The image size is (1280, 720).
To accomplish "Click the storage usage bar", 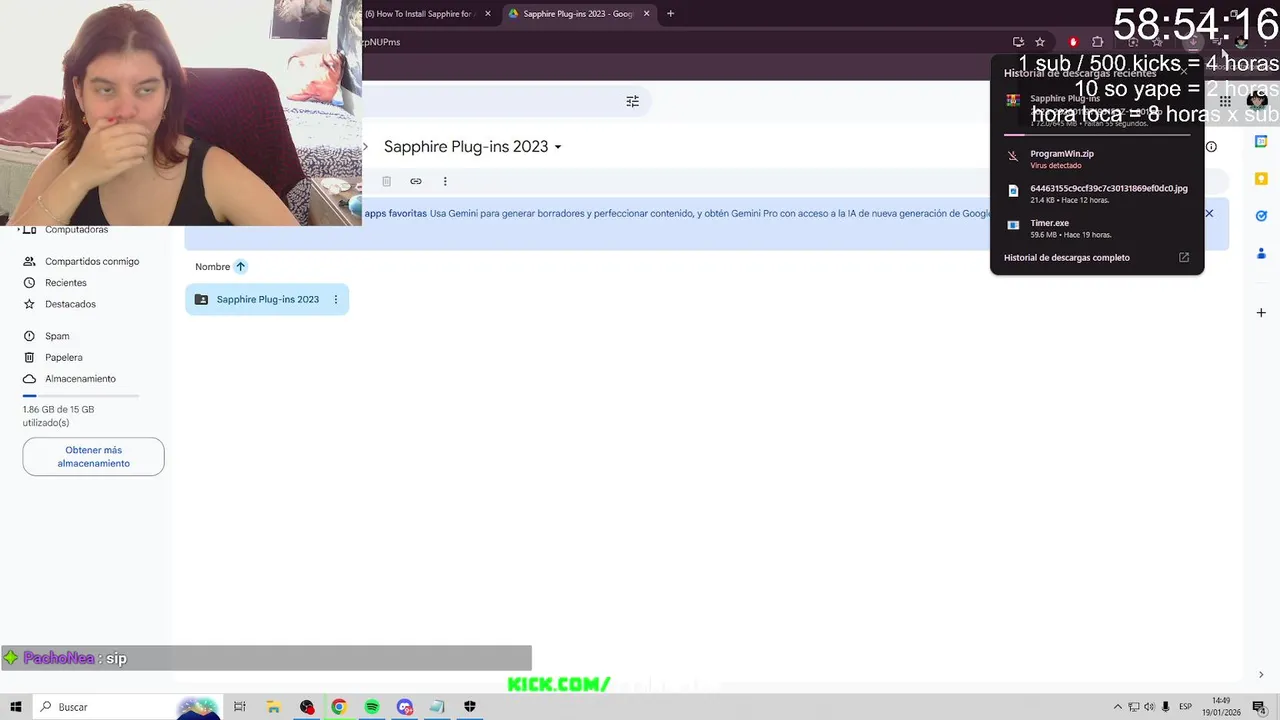I will coord(81,396).
